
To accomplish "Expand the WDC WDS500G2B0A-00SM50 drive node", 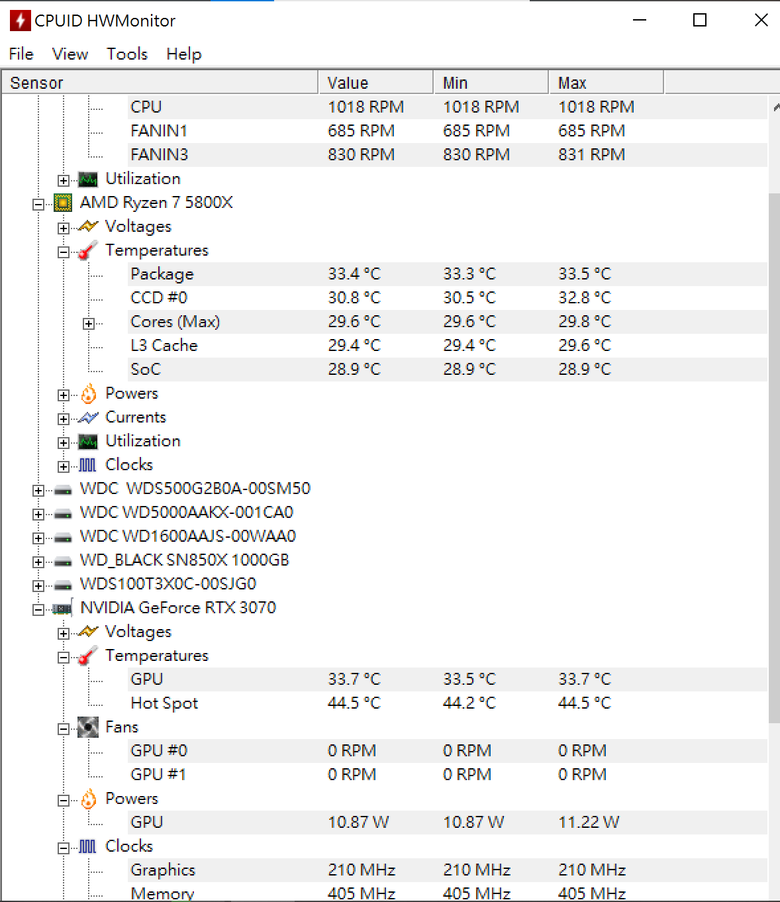I will tap(38, 490).
